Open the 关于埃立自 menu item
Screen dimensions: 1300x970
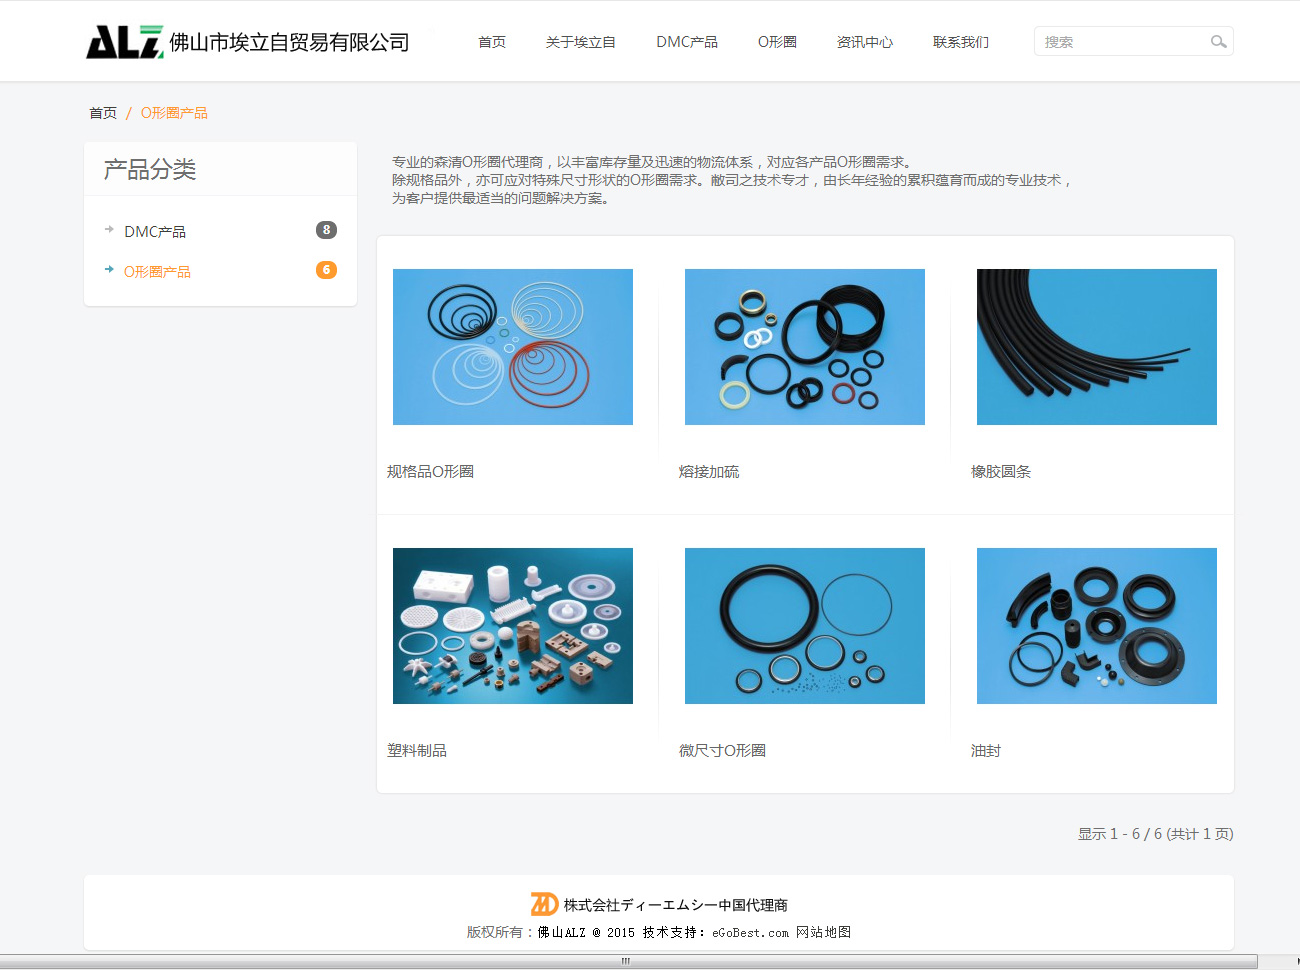[x=580, y=42]
